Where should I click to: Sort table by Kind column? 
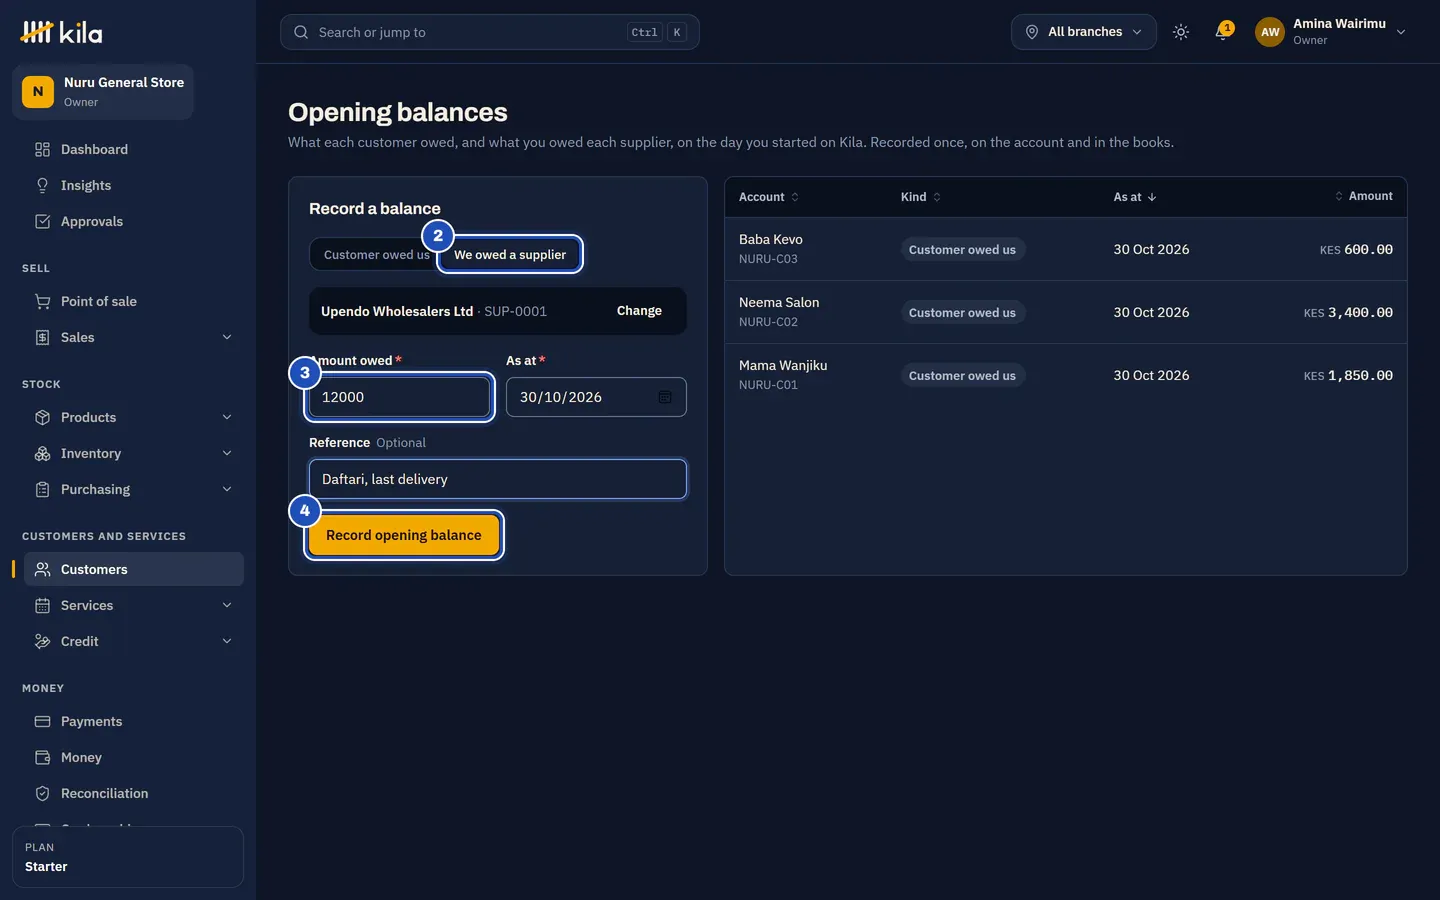(920, 197)
